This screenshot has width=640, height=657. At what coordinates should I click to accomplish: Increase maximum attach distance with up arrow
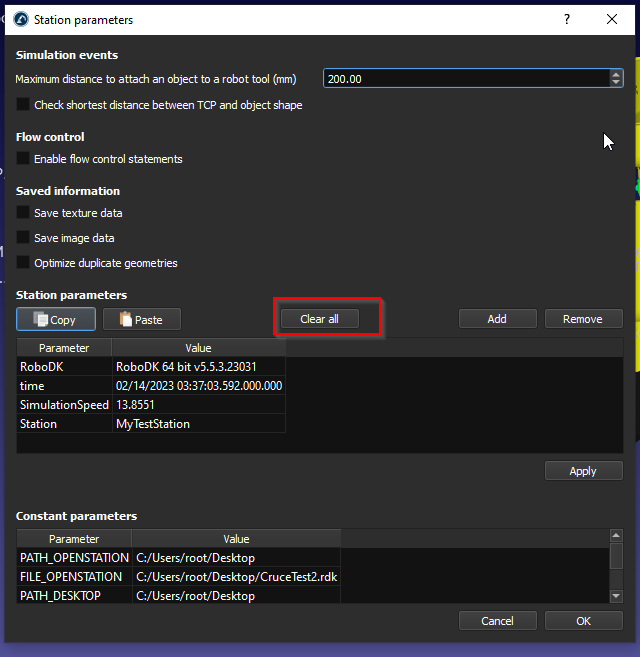point(616,74)
